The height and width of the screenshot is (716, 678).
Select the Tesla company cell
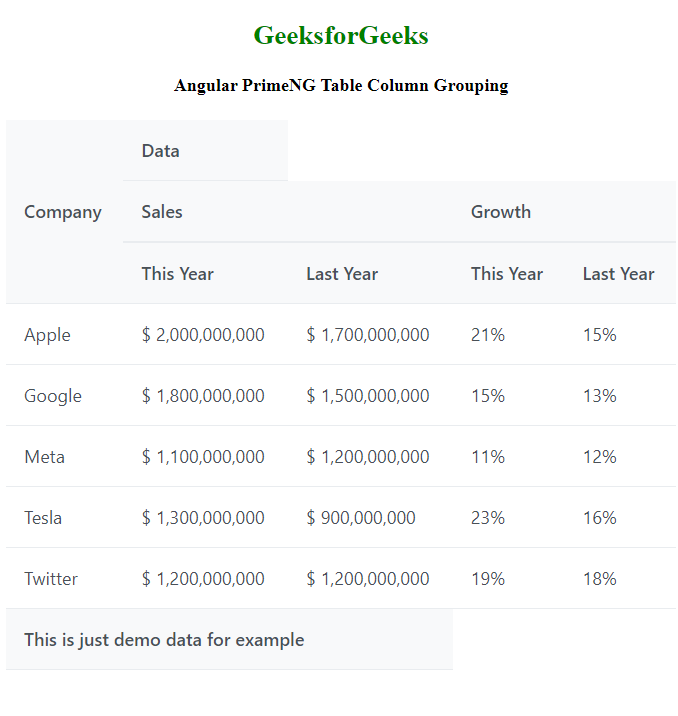click(43, 518)
